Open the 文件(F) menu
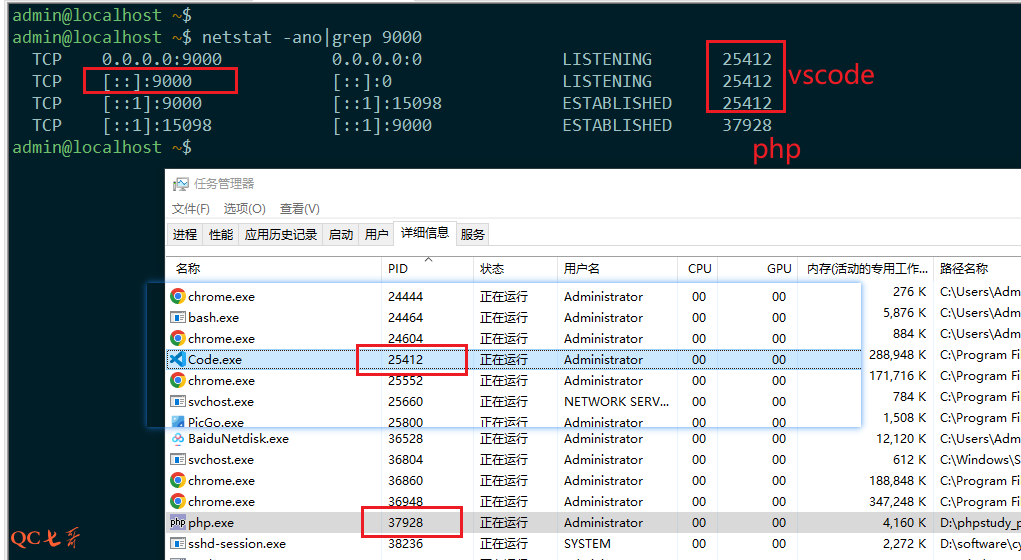The height and width of the screenshot is (560, 1021). [190, 209]
